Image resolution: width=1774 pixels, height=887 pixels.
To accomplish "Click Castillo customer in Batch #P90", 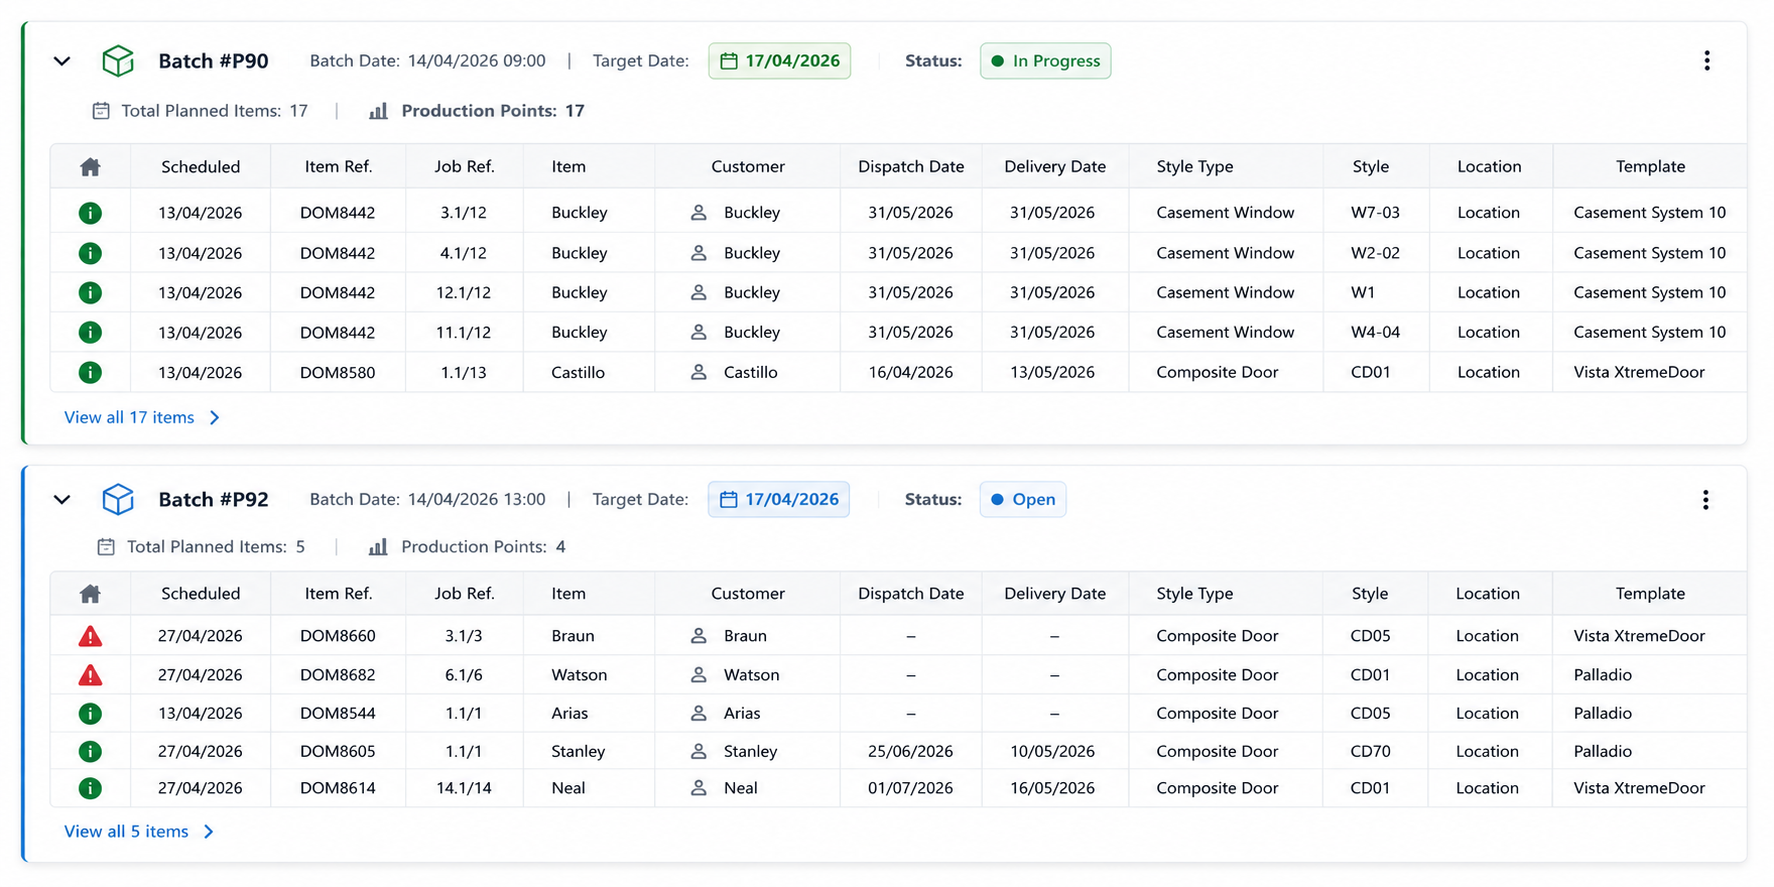I will pos(735,372).
